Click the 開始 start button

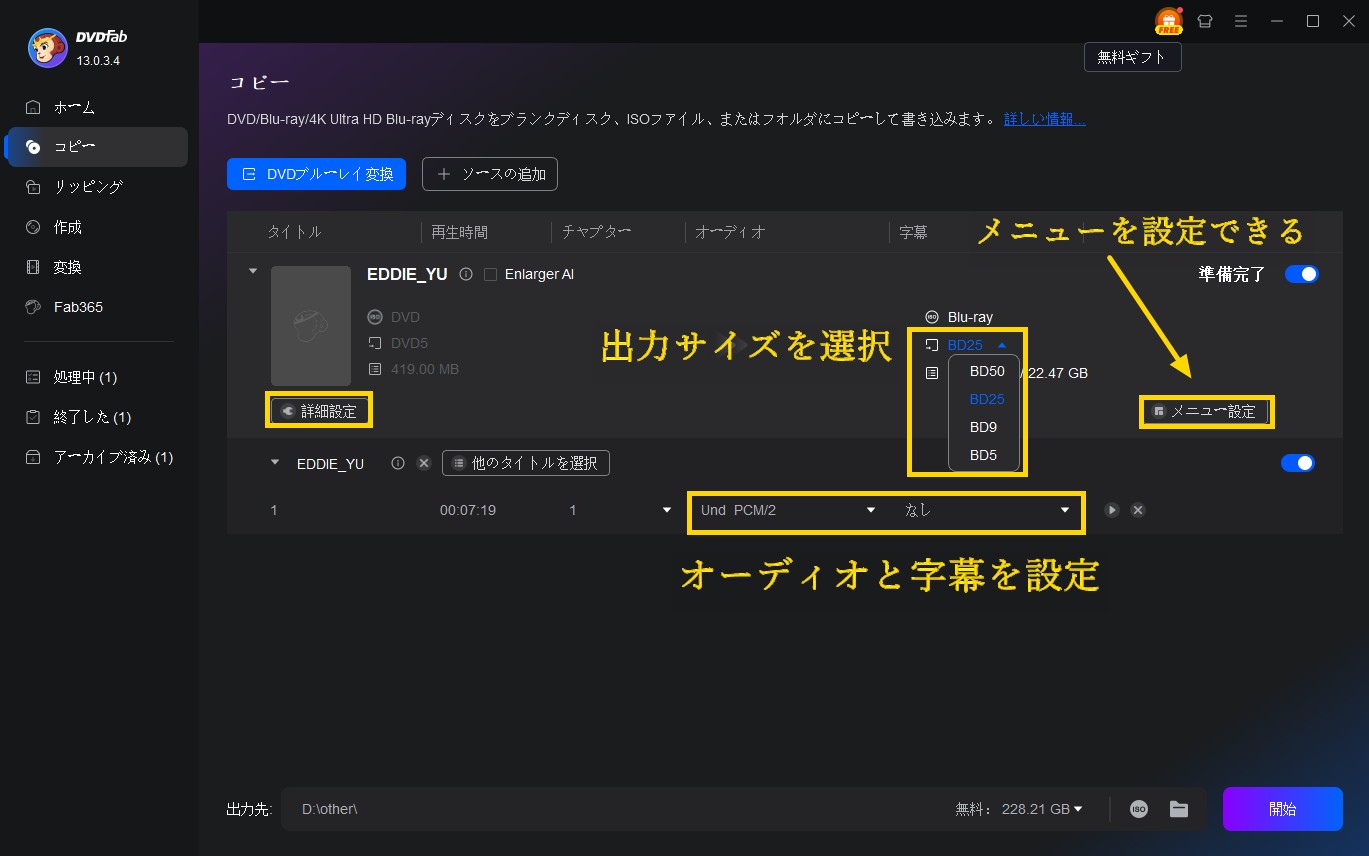point(1282,809)
